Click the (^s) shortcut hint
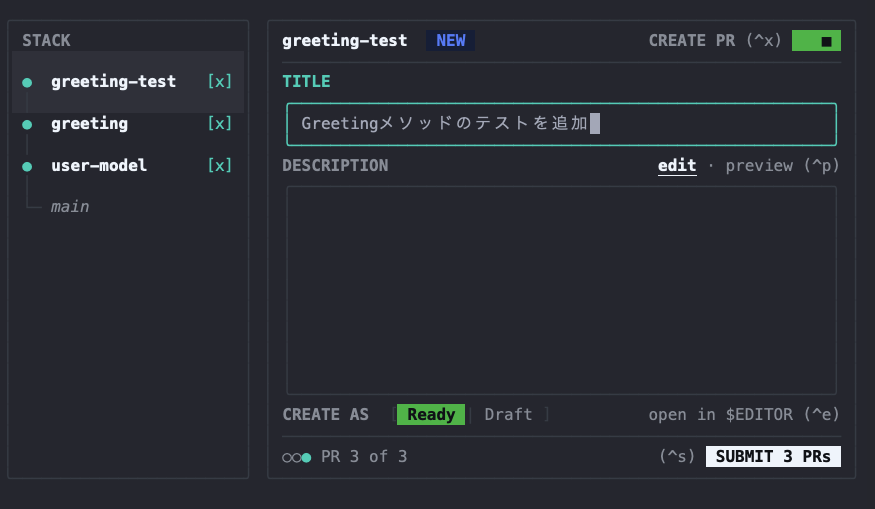Screen dimensions: 875x509 pos(677,457)
